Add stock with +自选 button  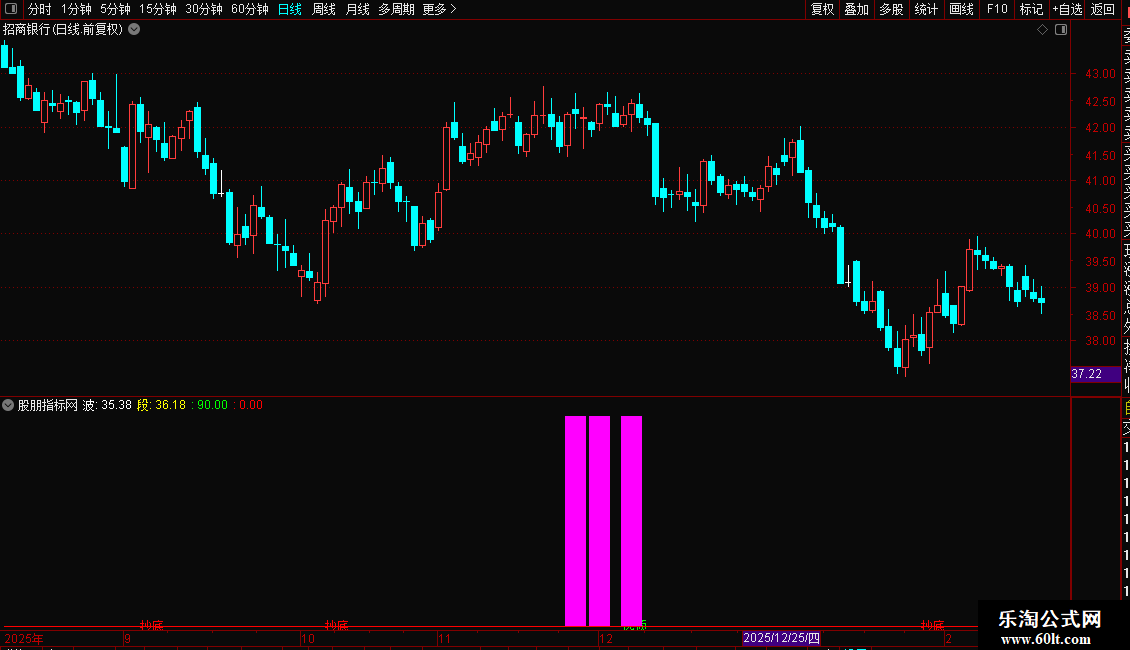1067,9
